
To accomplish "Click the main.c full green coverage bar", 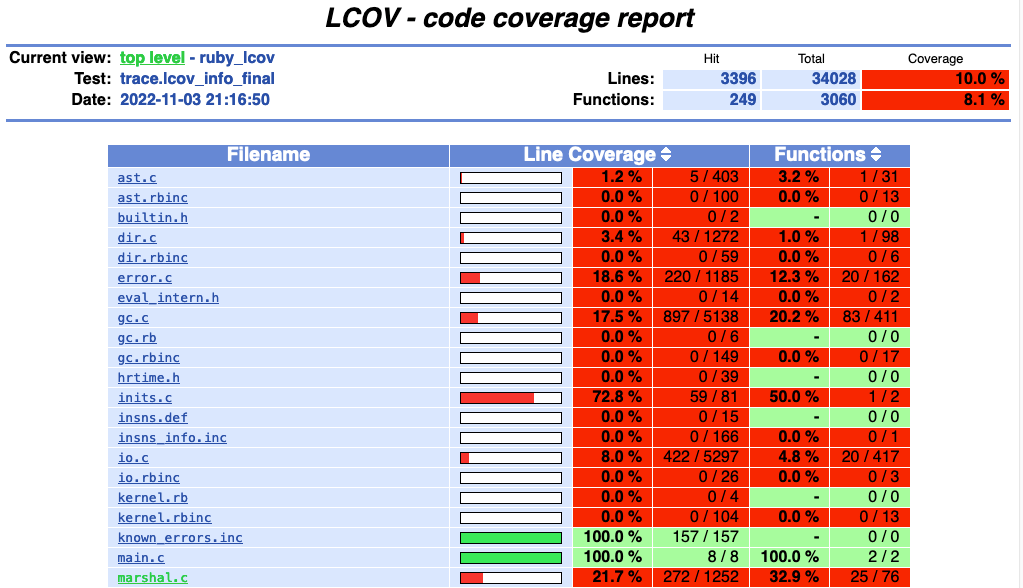I will coord(510,558).
